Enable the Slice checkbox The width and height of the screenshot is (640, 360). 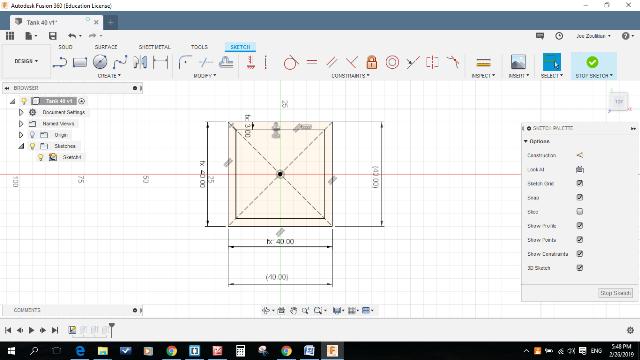point(580,211)
